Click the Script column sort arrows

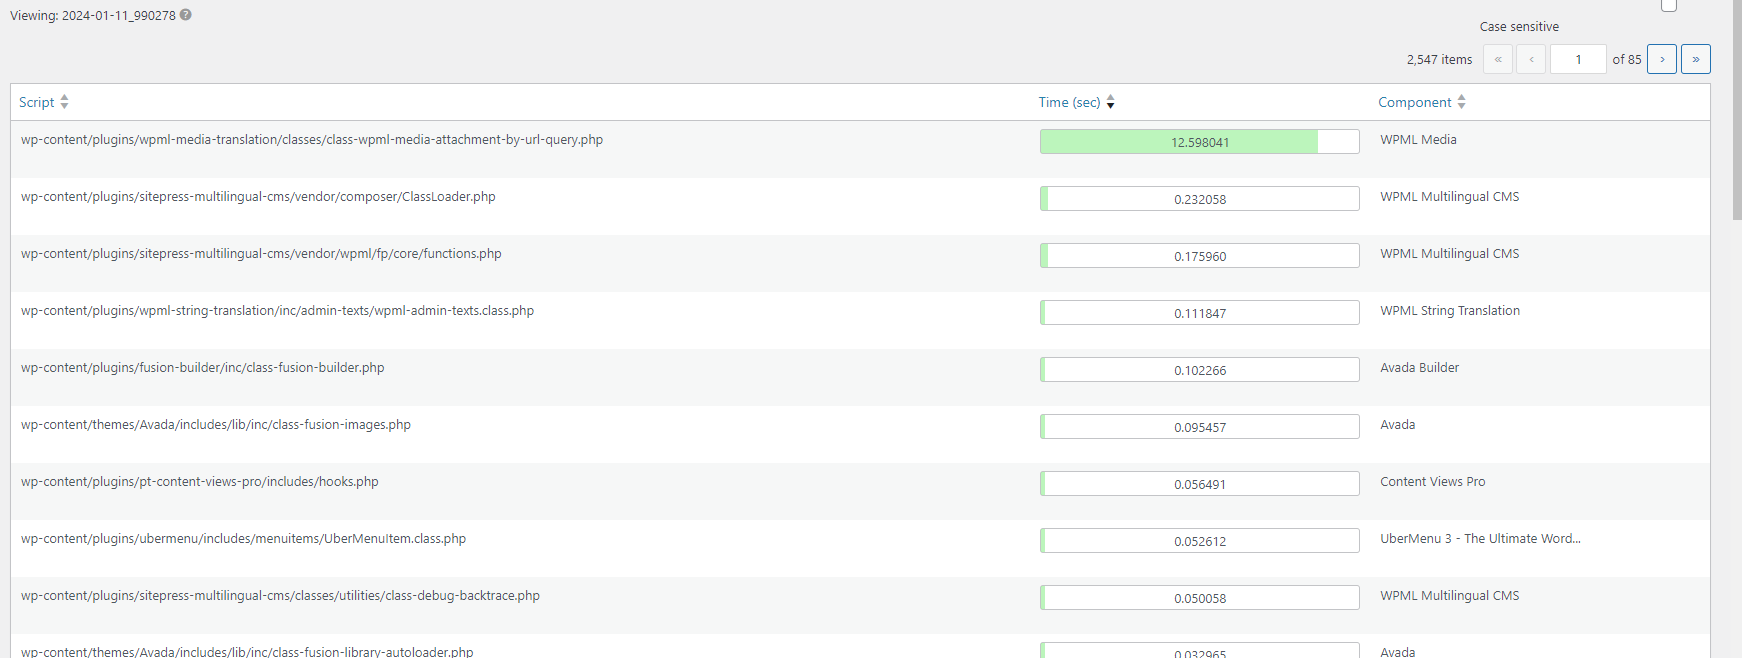pyautogui.click(x=64, y=102)
